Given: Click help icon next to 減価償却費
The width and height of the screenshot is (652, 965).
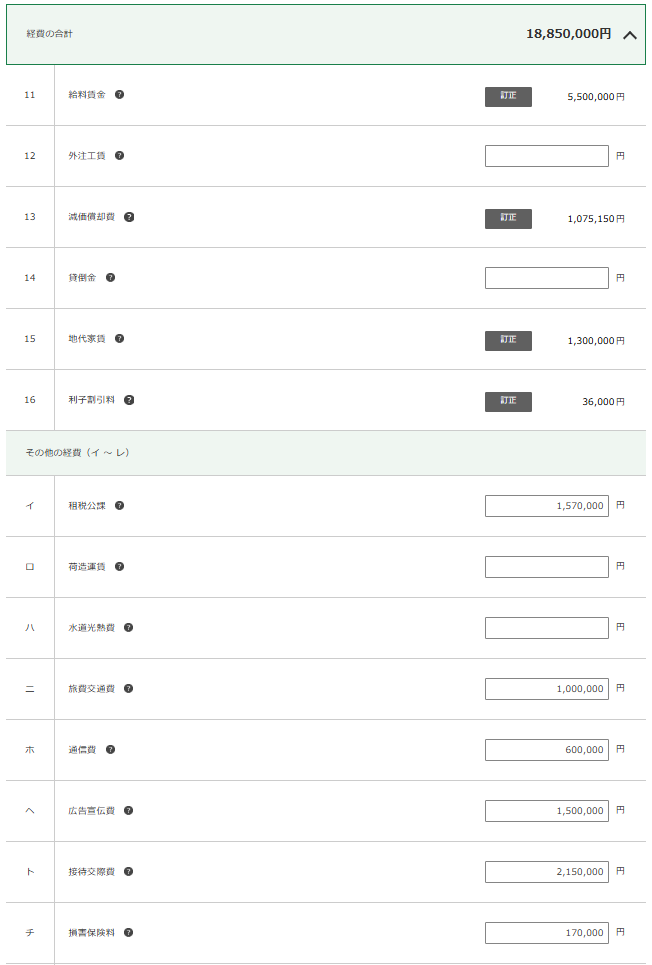Looking at the screenshot, I should tap(129, 217).
